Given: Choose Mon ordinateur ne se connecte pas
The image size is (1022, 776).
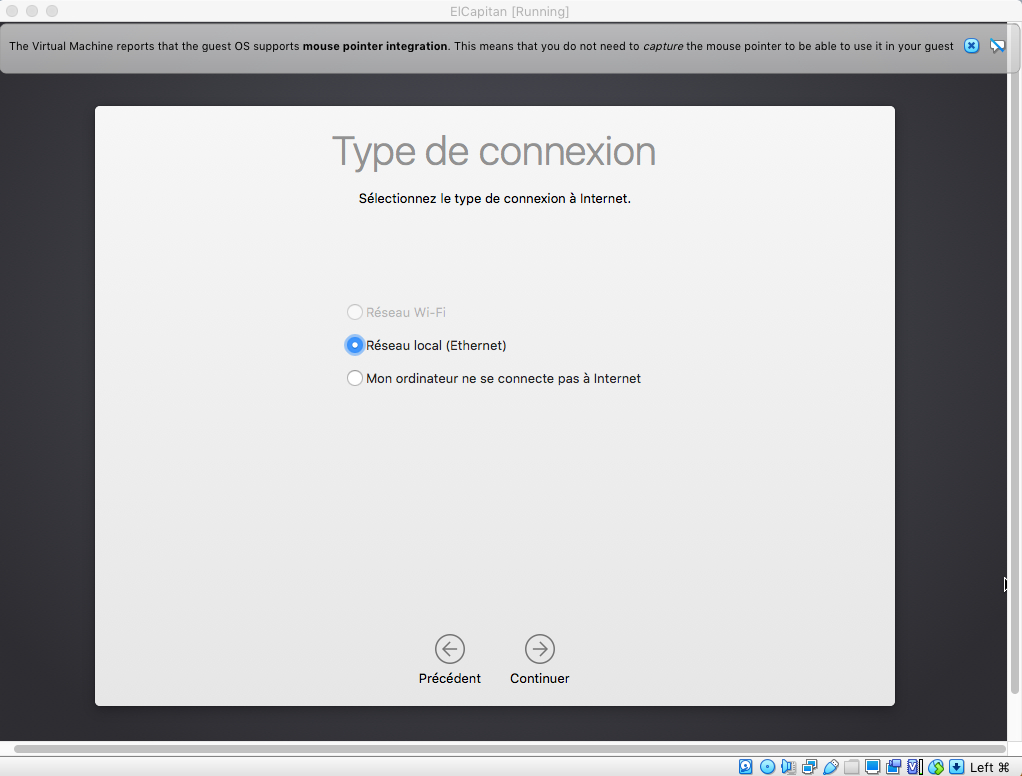Looking at the screenshot, I should pos(355,379).
